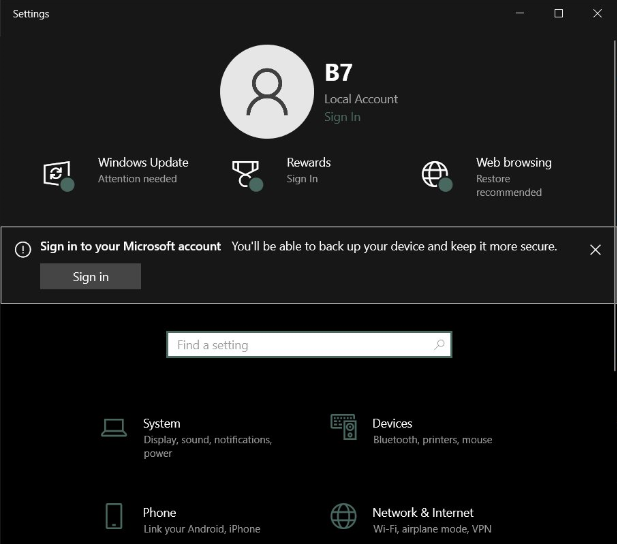The image size is (617, 544).
Task: Click 'Wi-Fi, airplane mode, VPN' description
Action: 432,529
